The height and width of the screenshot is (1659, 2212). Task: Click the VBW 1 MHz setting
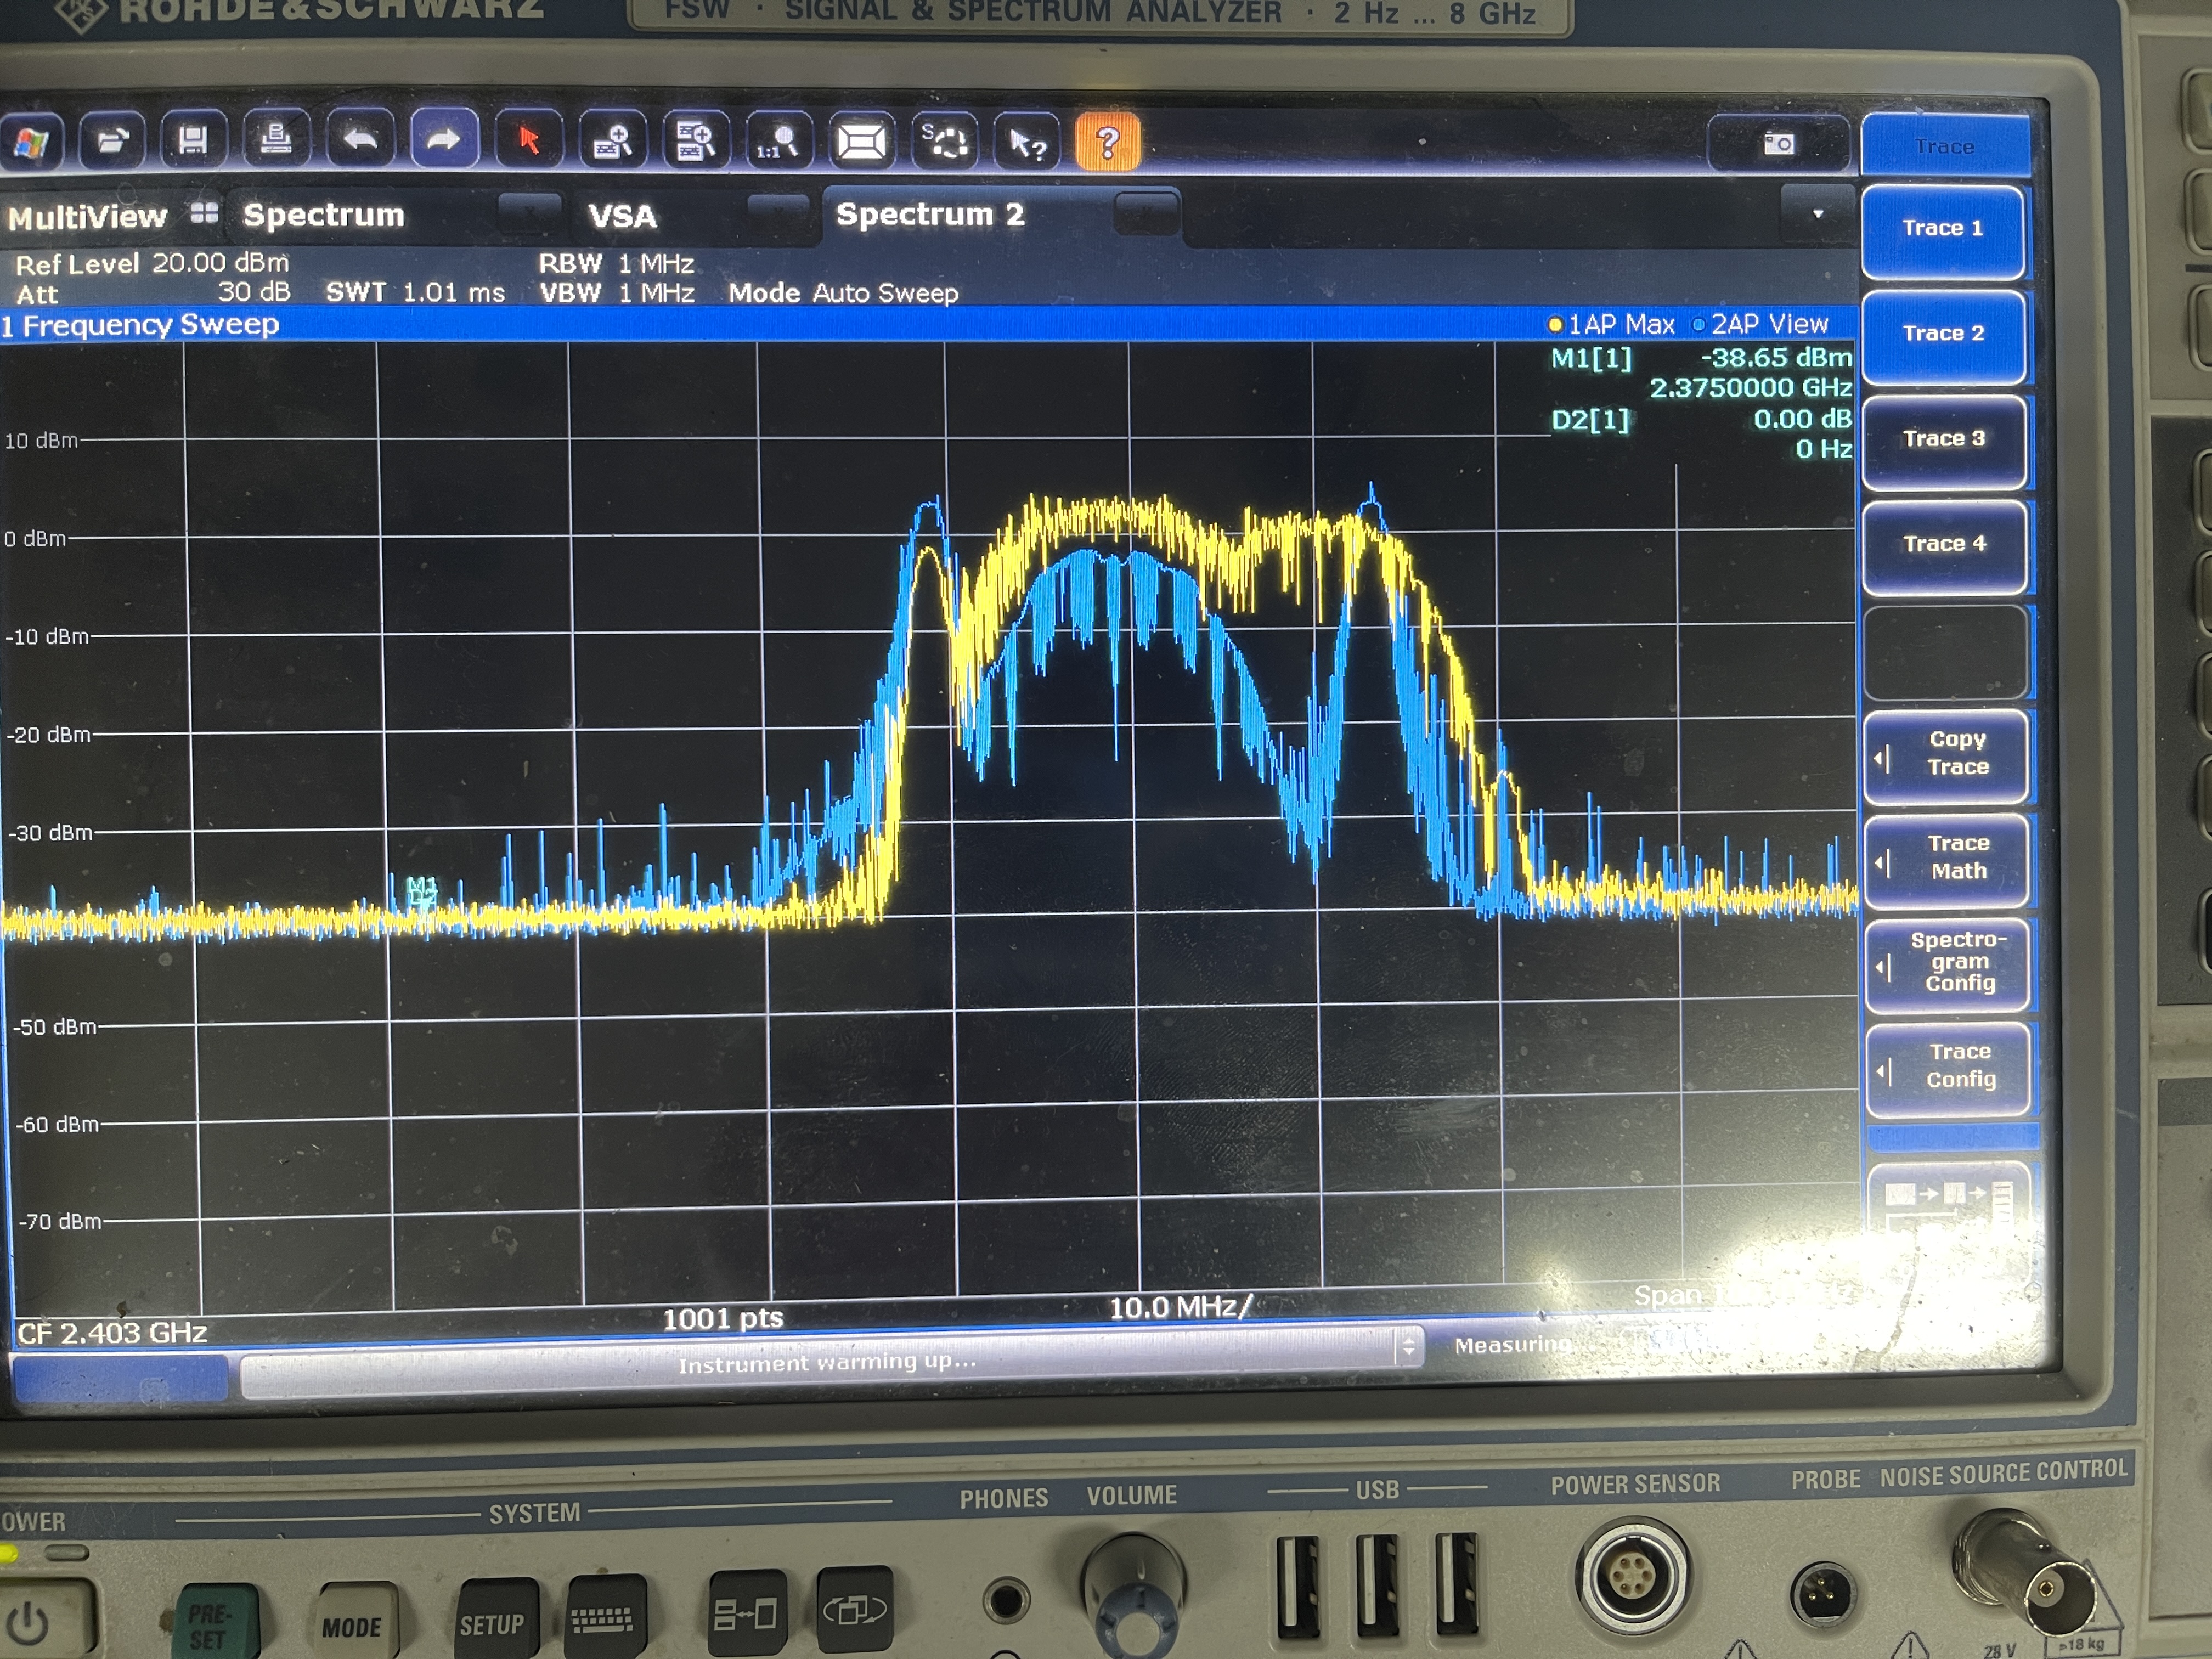pos(617,292)
